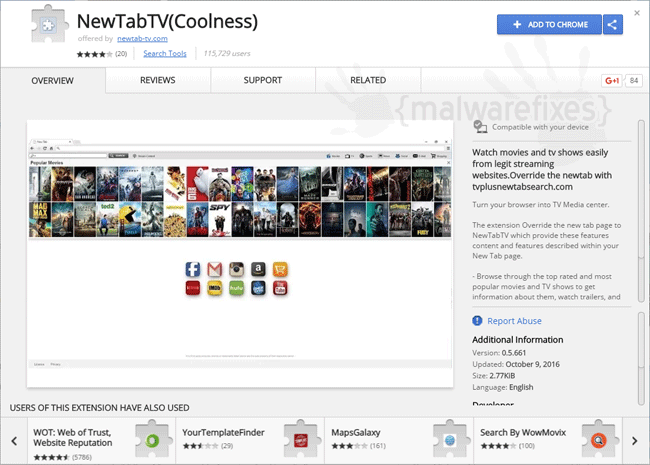Click the green Hulu icon in preview
Screen dimensions: 650x465
point(236,288)
